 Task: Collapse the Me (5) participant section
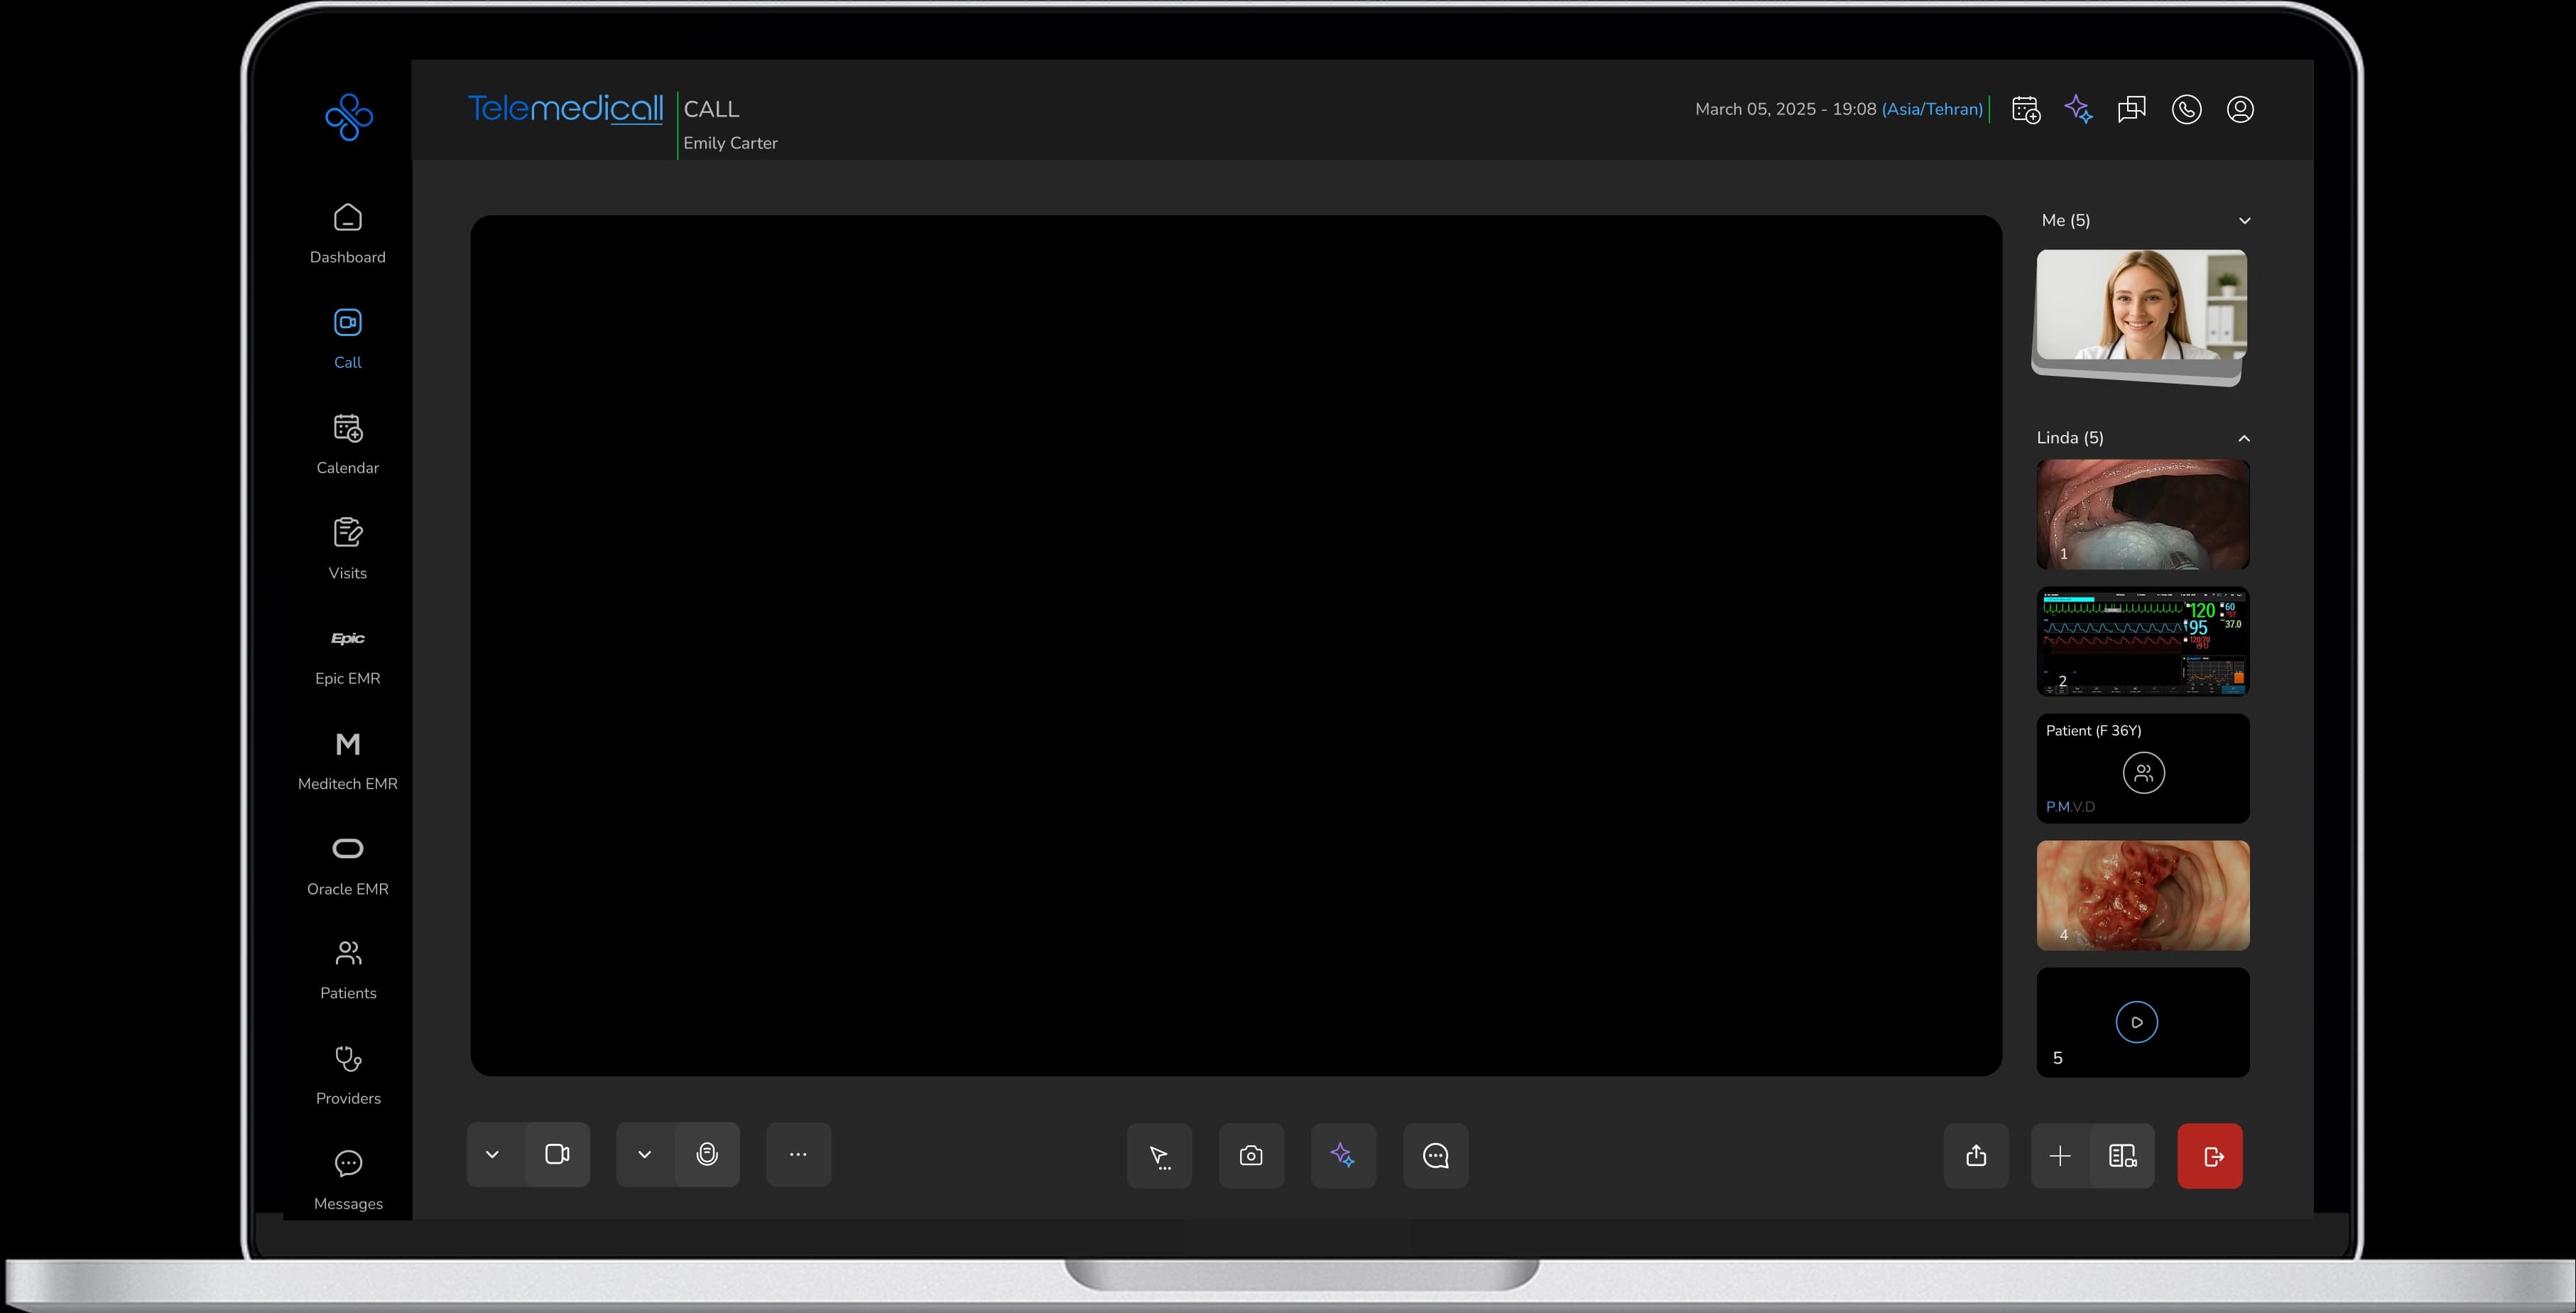click(x=2244, y=221)
